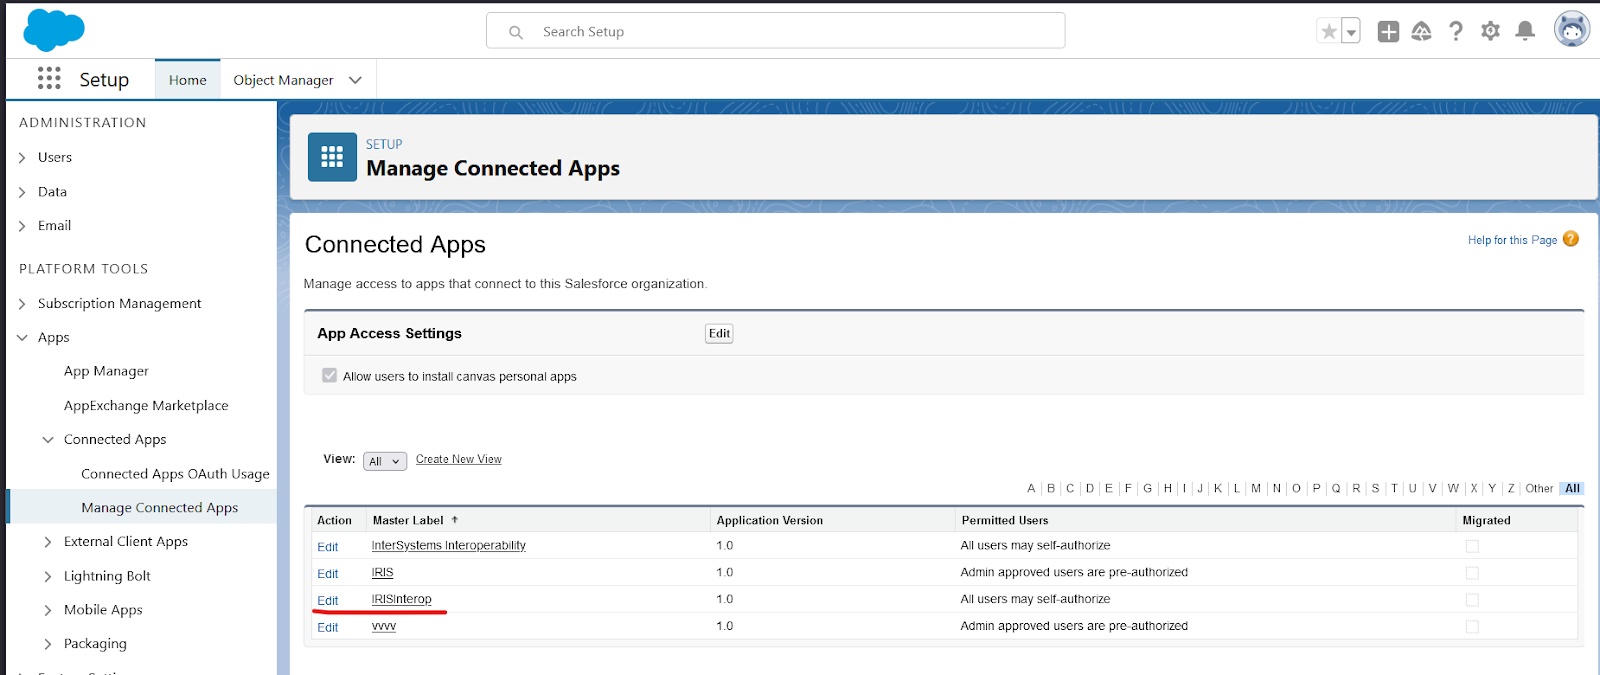1600x675 pixels.
Task: Open Connected Apps OAuth Usage
Action: click(x=175, y=474)
